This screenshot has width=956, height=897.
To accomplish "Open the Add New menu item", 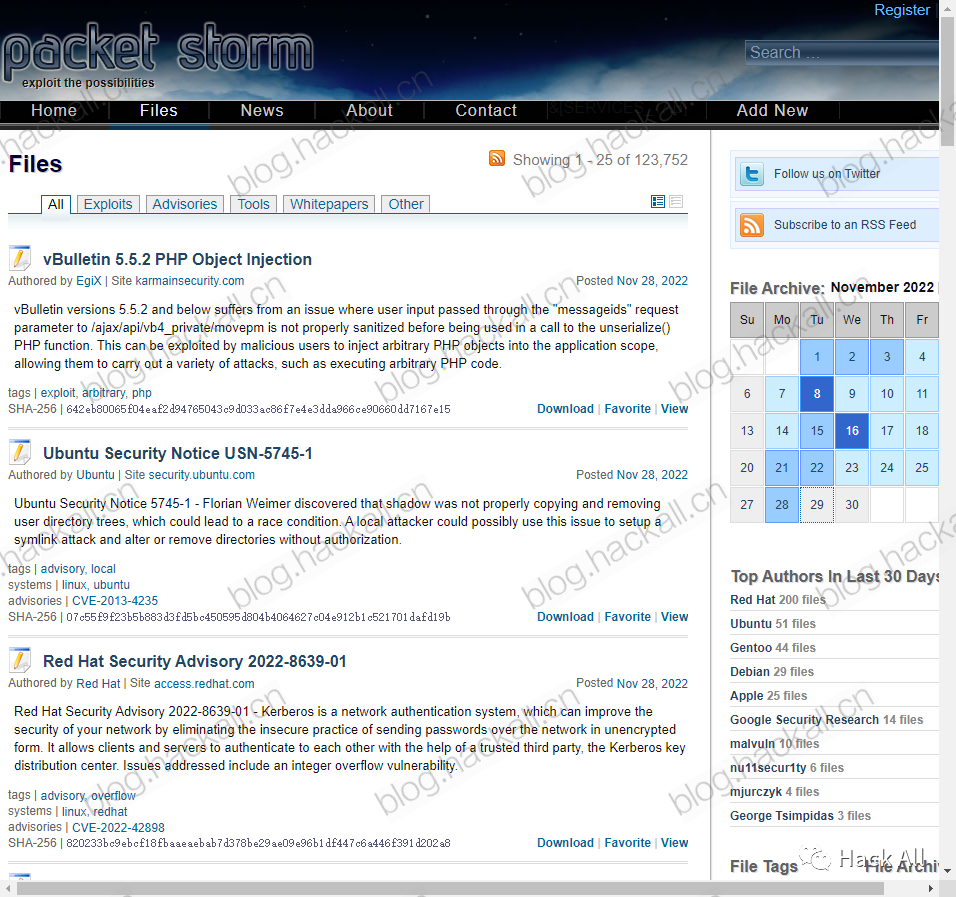I will pos(772,110).
